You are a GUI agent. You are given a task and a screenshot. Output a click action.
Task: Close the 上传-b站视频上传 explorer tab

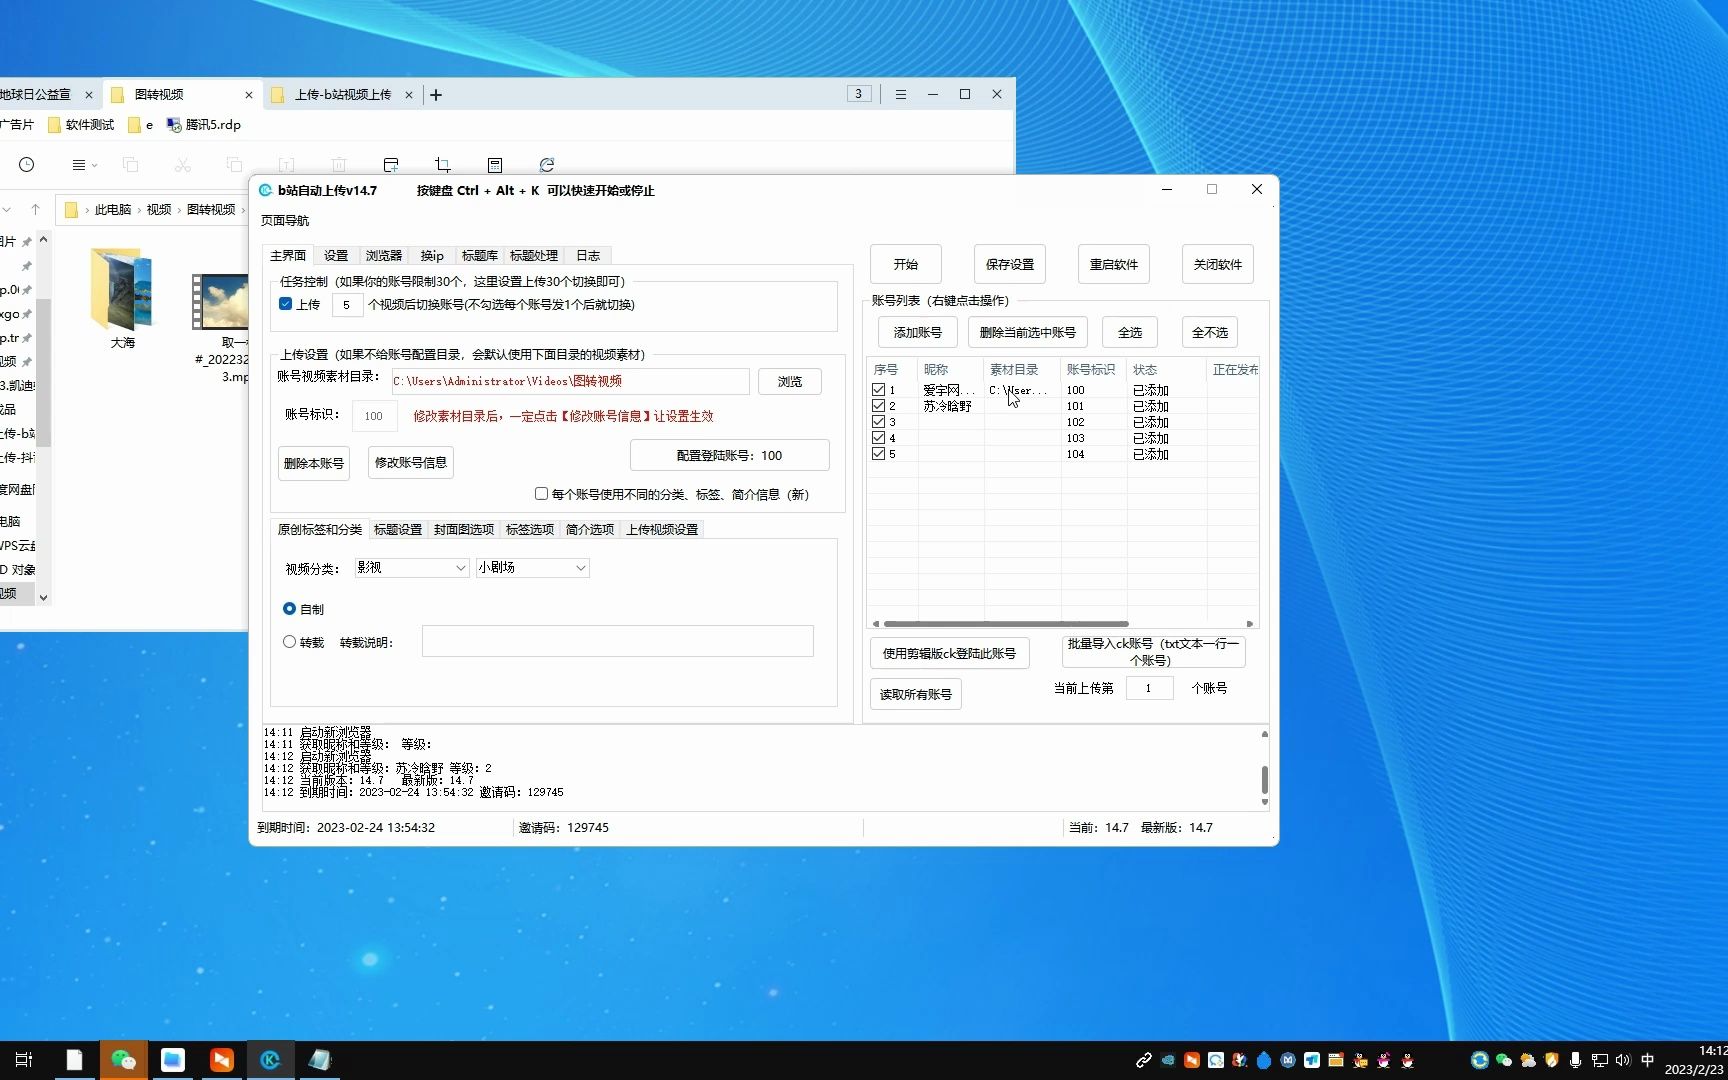pyautogui.click(x=409, y=94)
